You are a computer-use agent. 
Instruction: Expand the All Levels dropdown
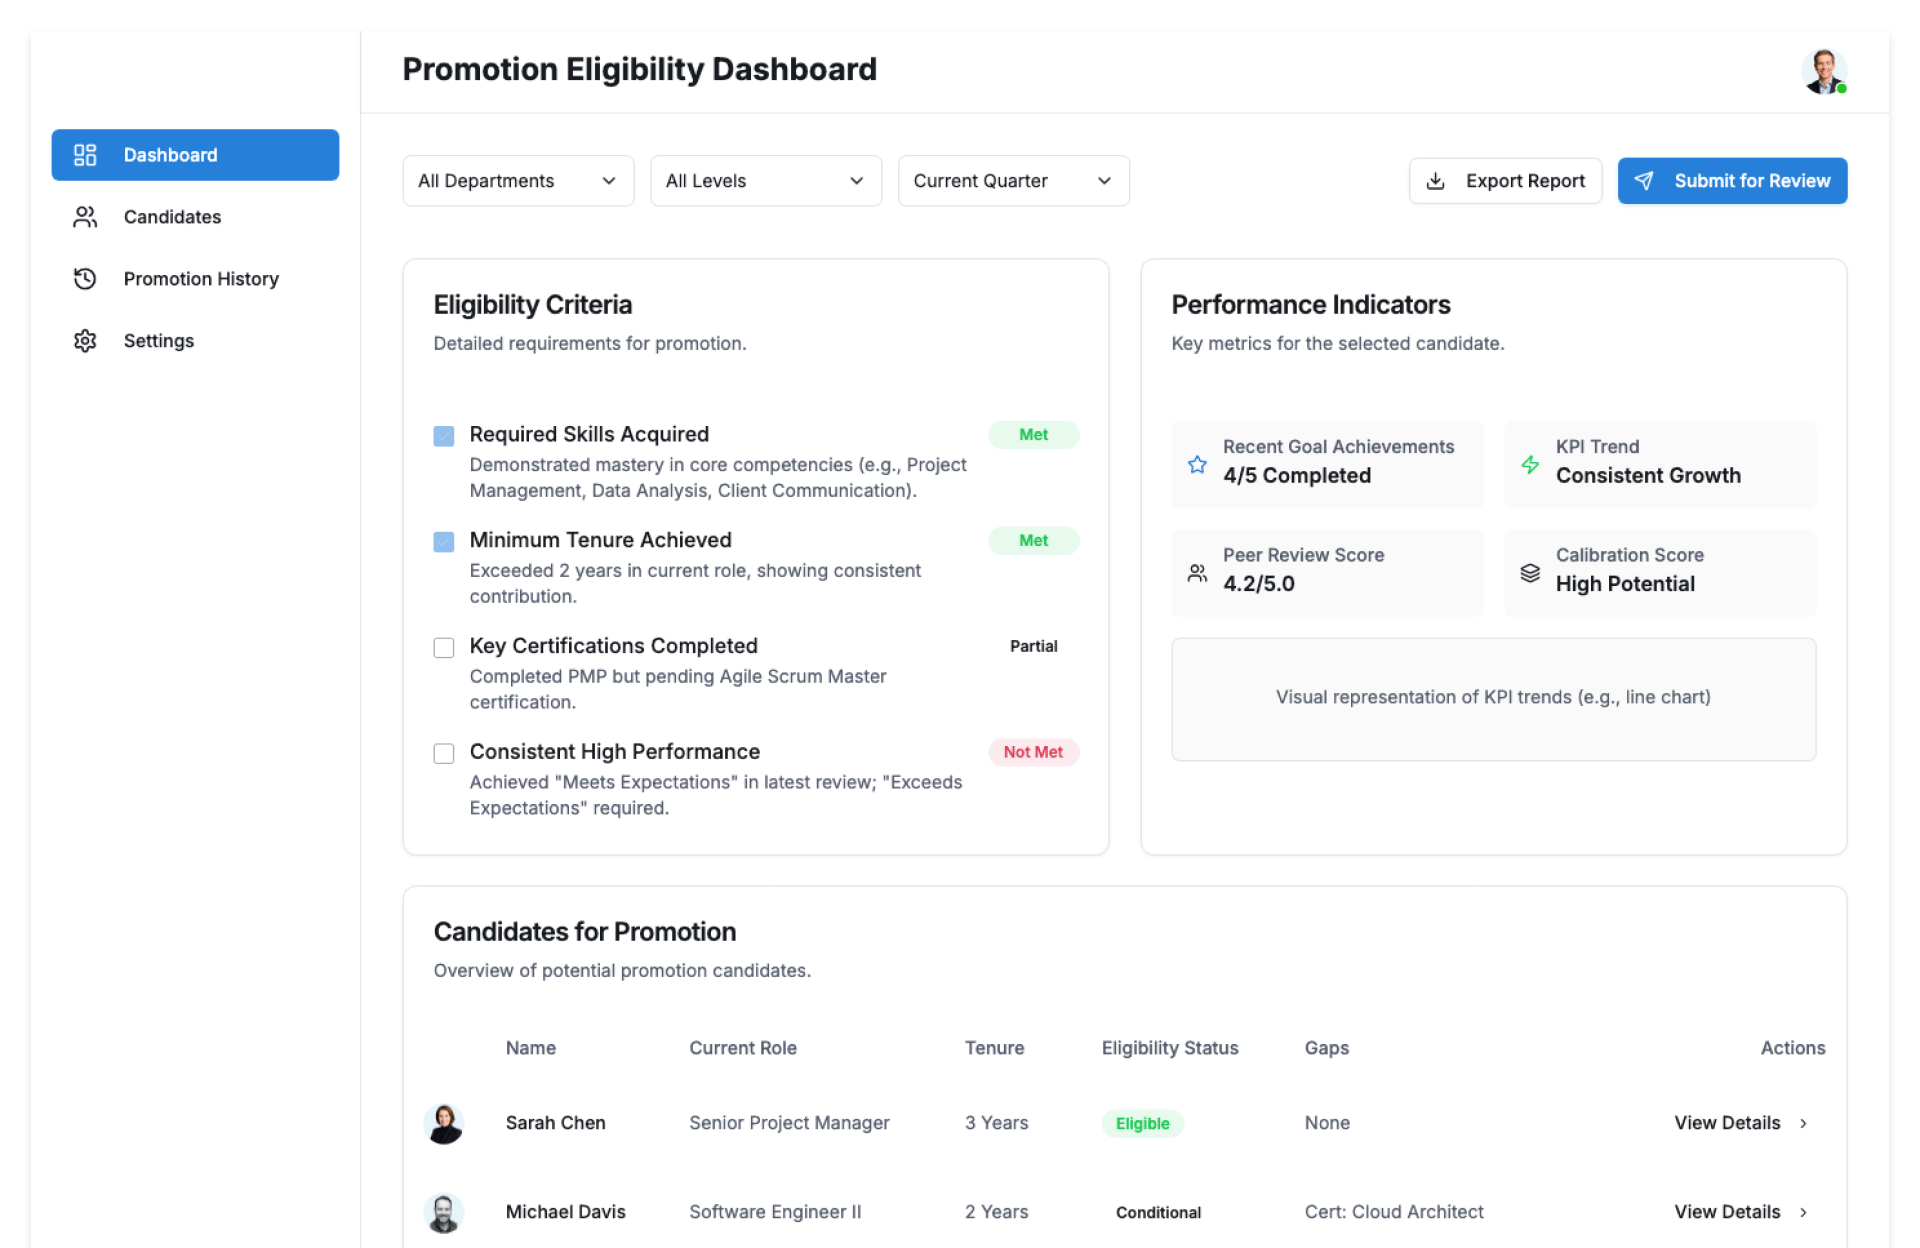[x=765, y=181]
